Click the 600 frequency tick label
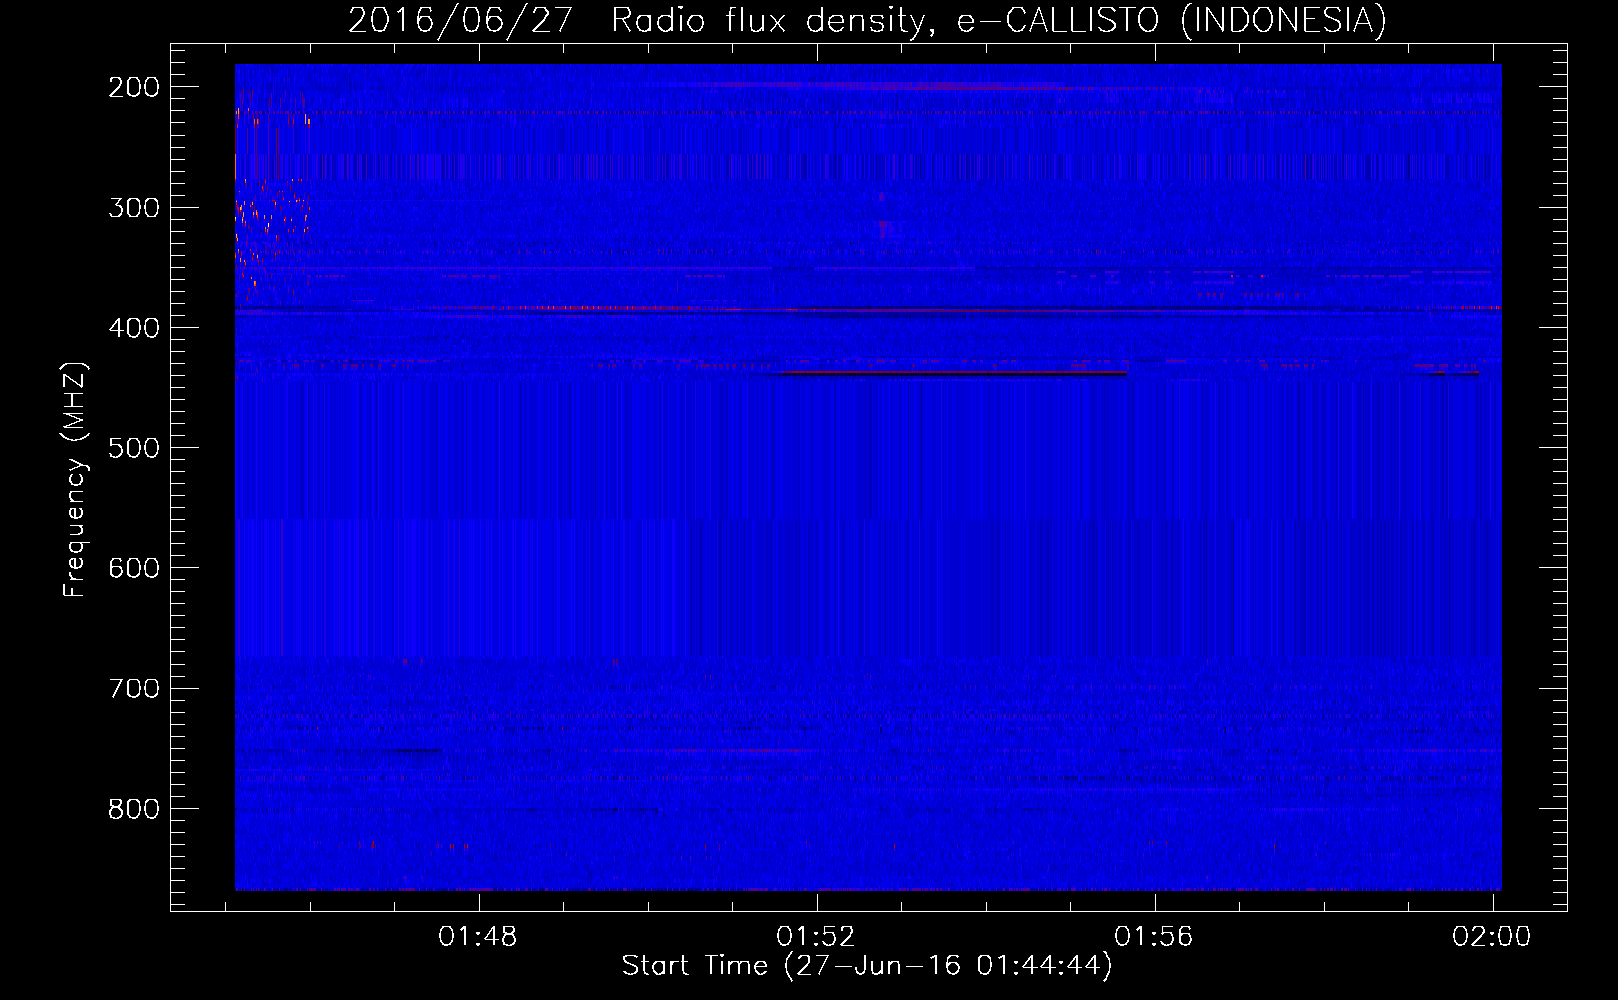The width and height of the screenshot is (1618, 1000). point(134,568)
